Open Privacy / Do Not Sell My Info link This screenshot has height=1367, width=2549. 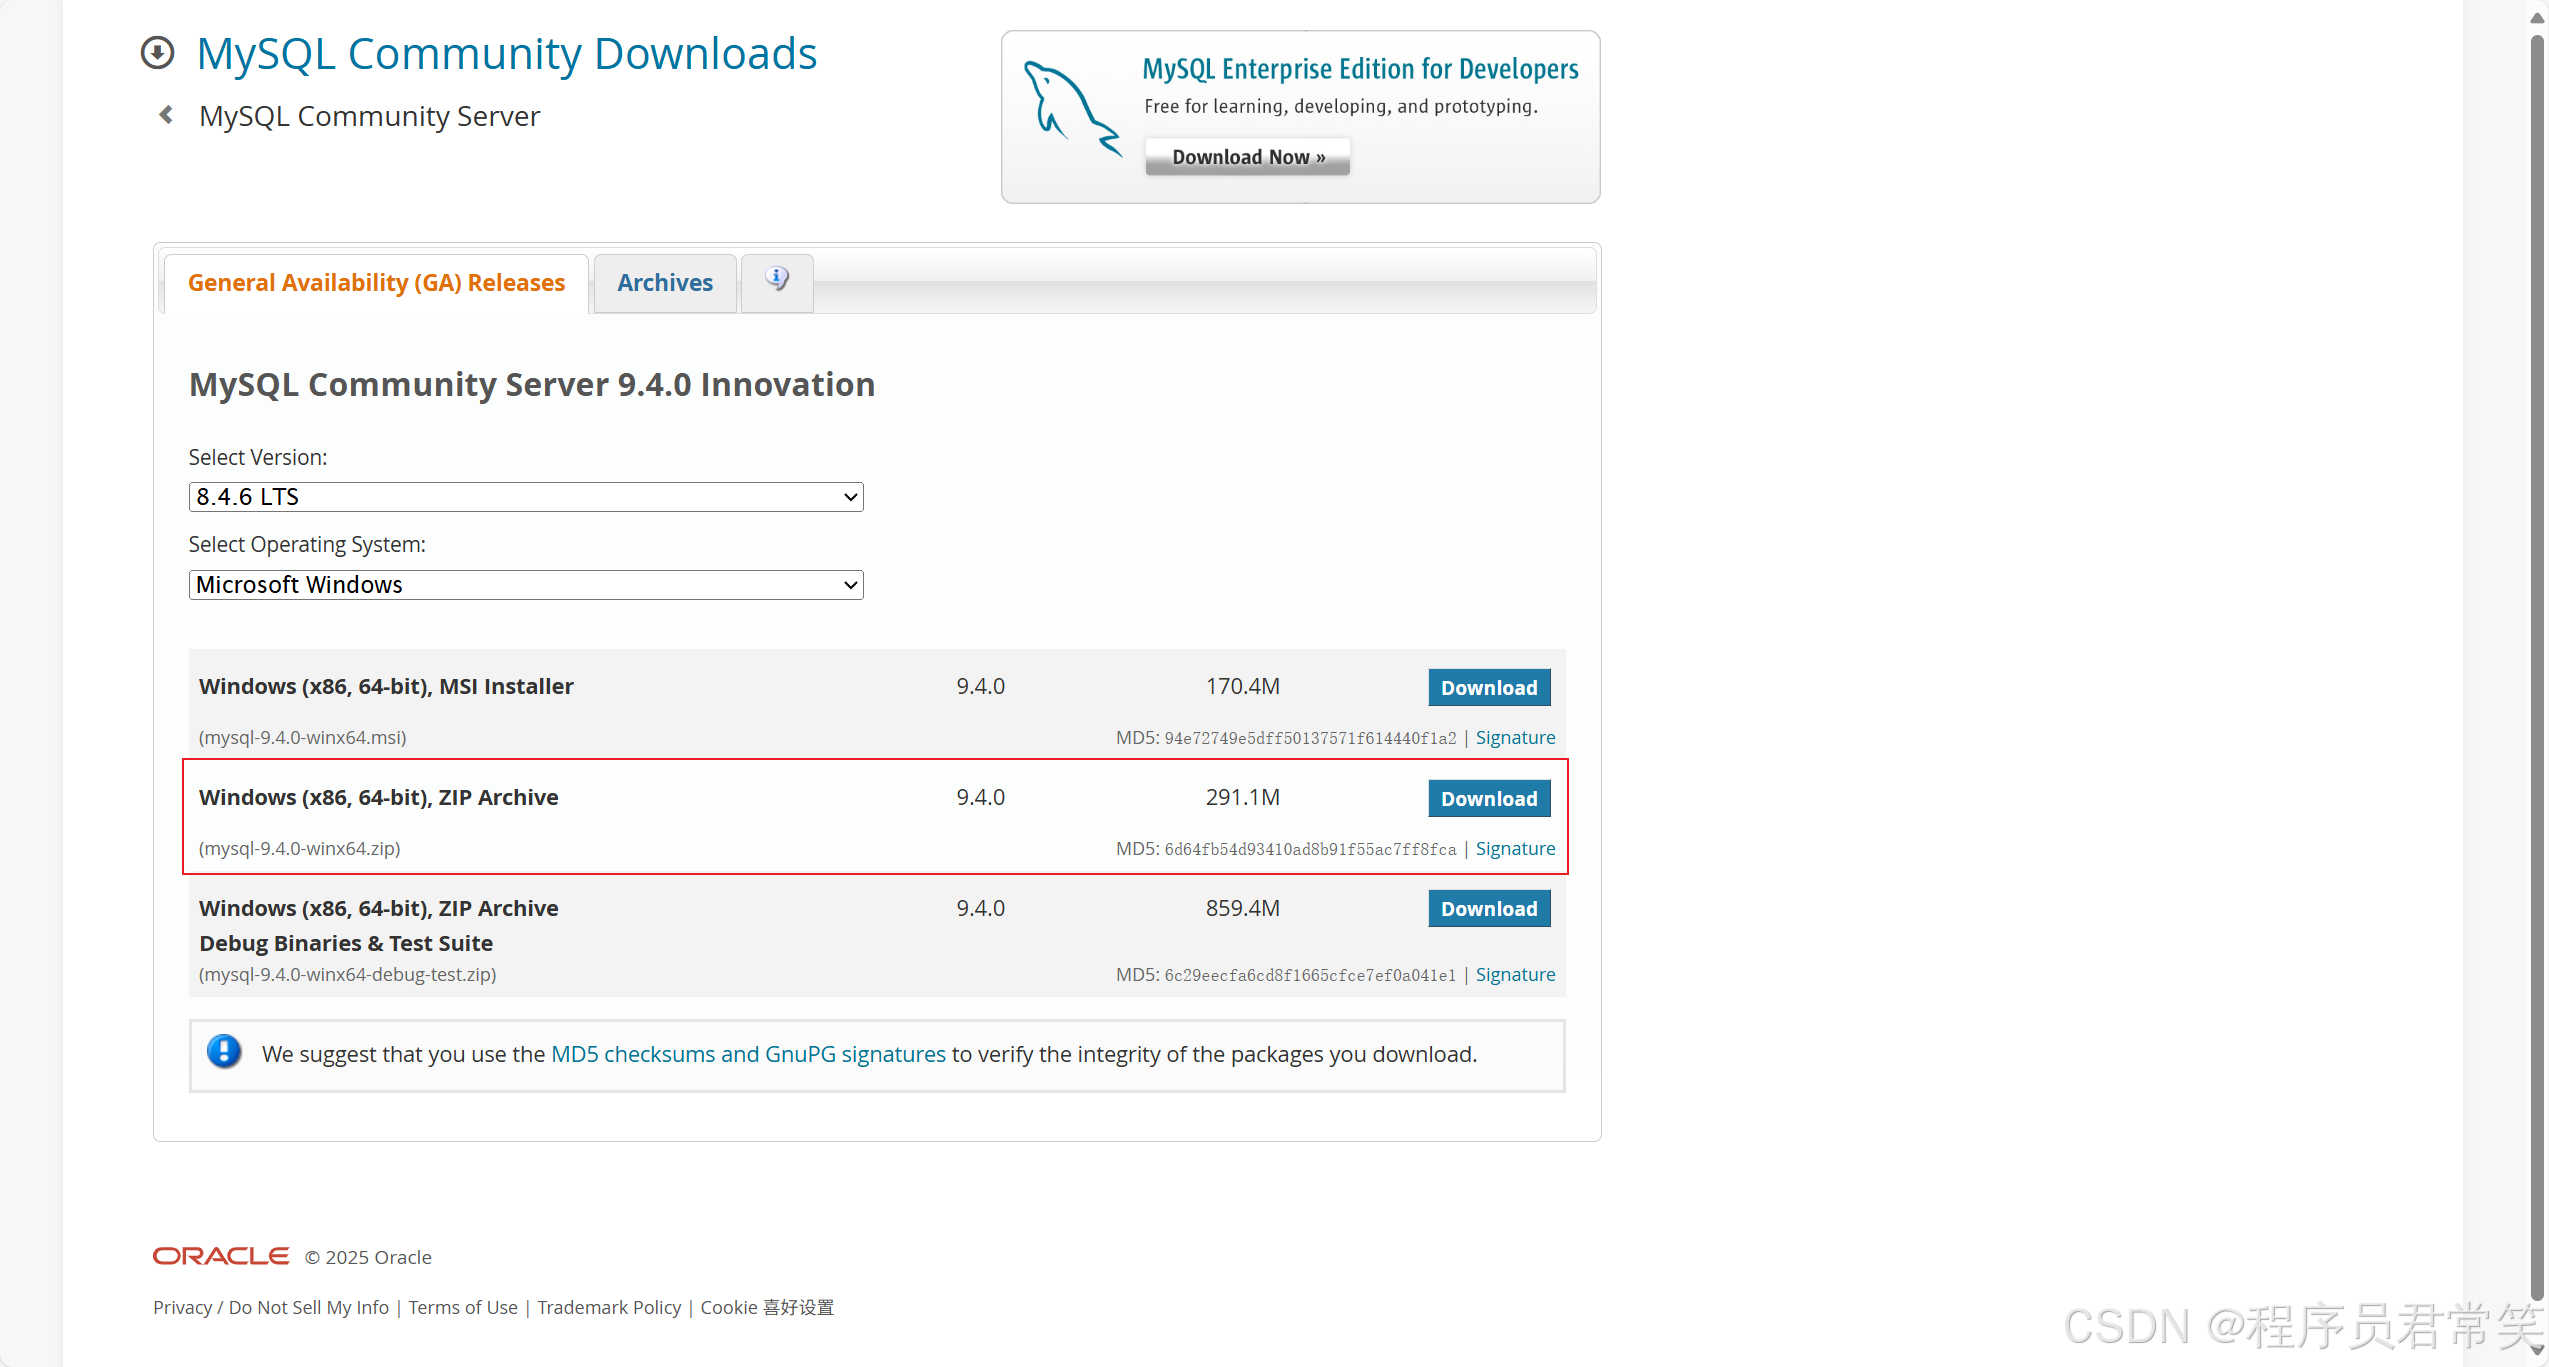tap(271, 1307)
